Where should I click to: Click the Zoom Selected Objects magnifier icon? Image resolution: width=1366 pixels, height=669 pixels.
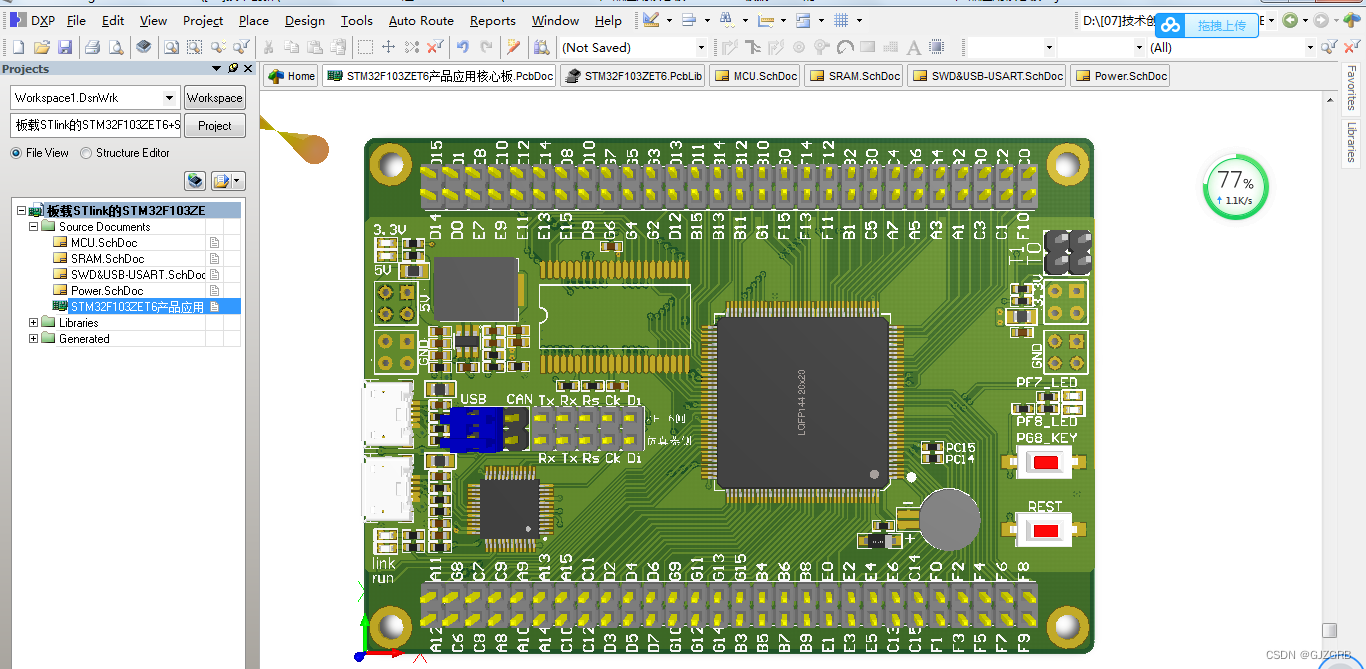coord(195,46)
